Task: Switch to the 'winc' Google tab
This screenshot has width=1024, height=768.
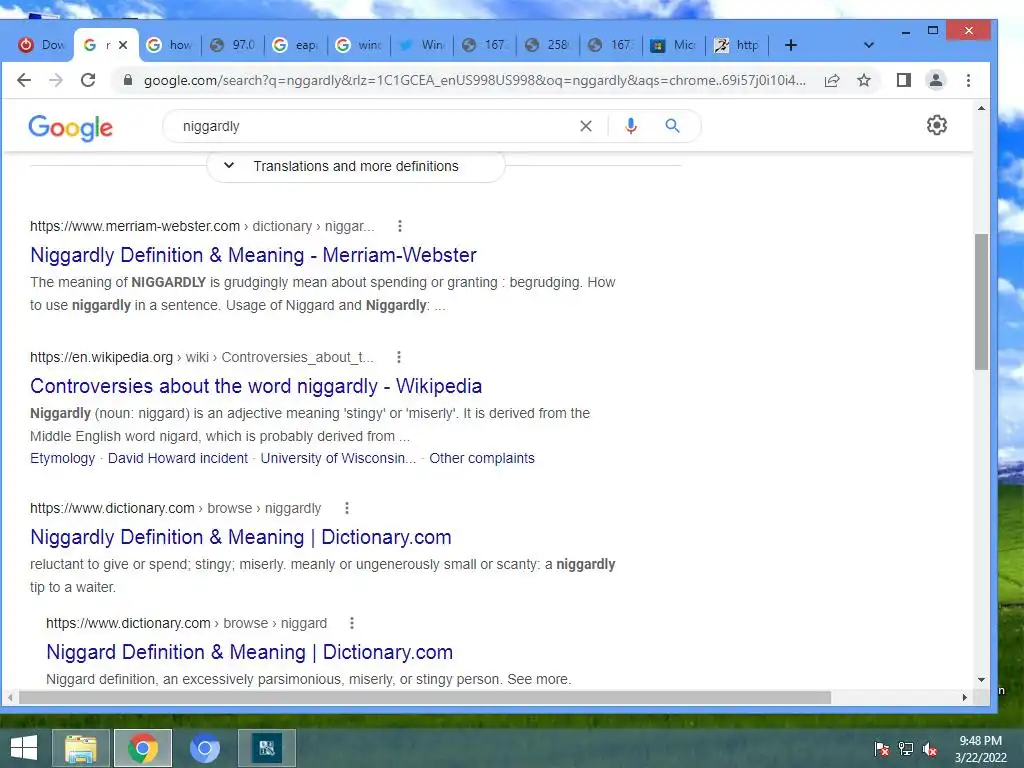Action: [359, 45]
